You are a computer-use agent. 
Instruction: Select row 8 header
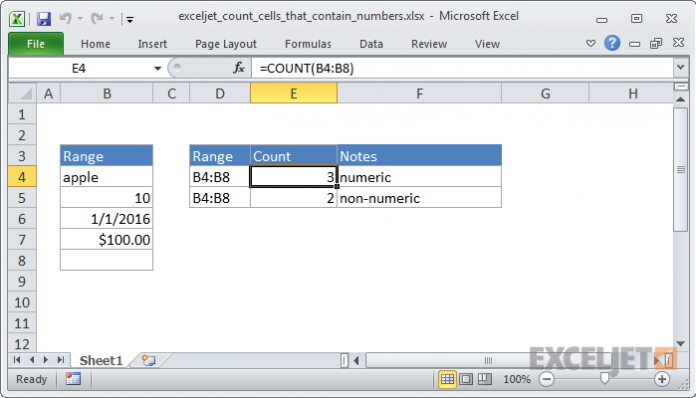(x=22, y=260)
